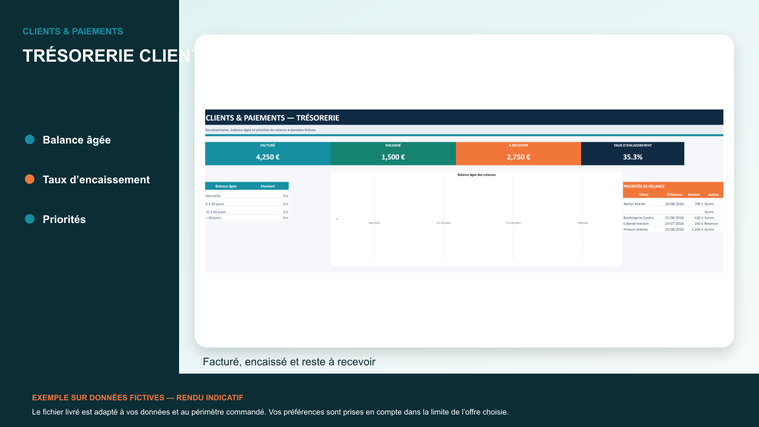The height and width of the screenshot is (427, 759).
Task: Click the "Relancer" action in Cabinet Horizon row
Action: 712,224
